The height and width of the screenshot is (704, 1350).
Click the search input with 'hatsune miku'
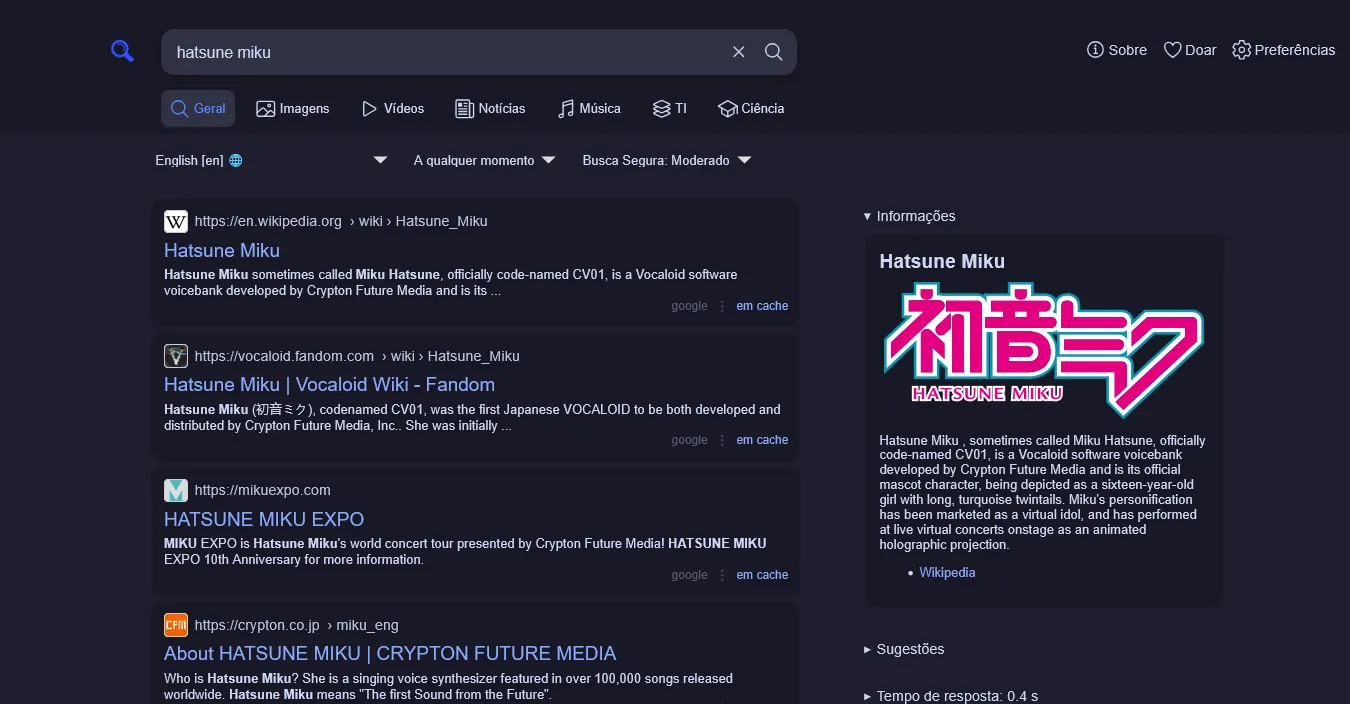point(445,52)
